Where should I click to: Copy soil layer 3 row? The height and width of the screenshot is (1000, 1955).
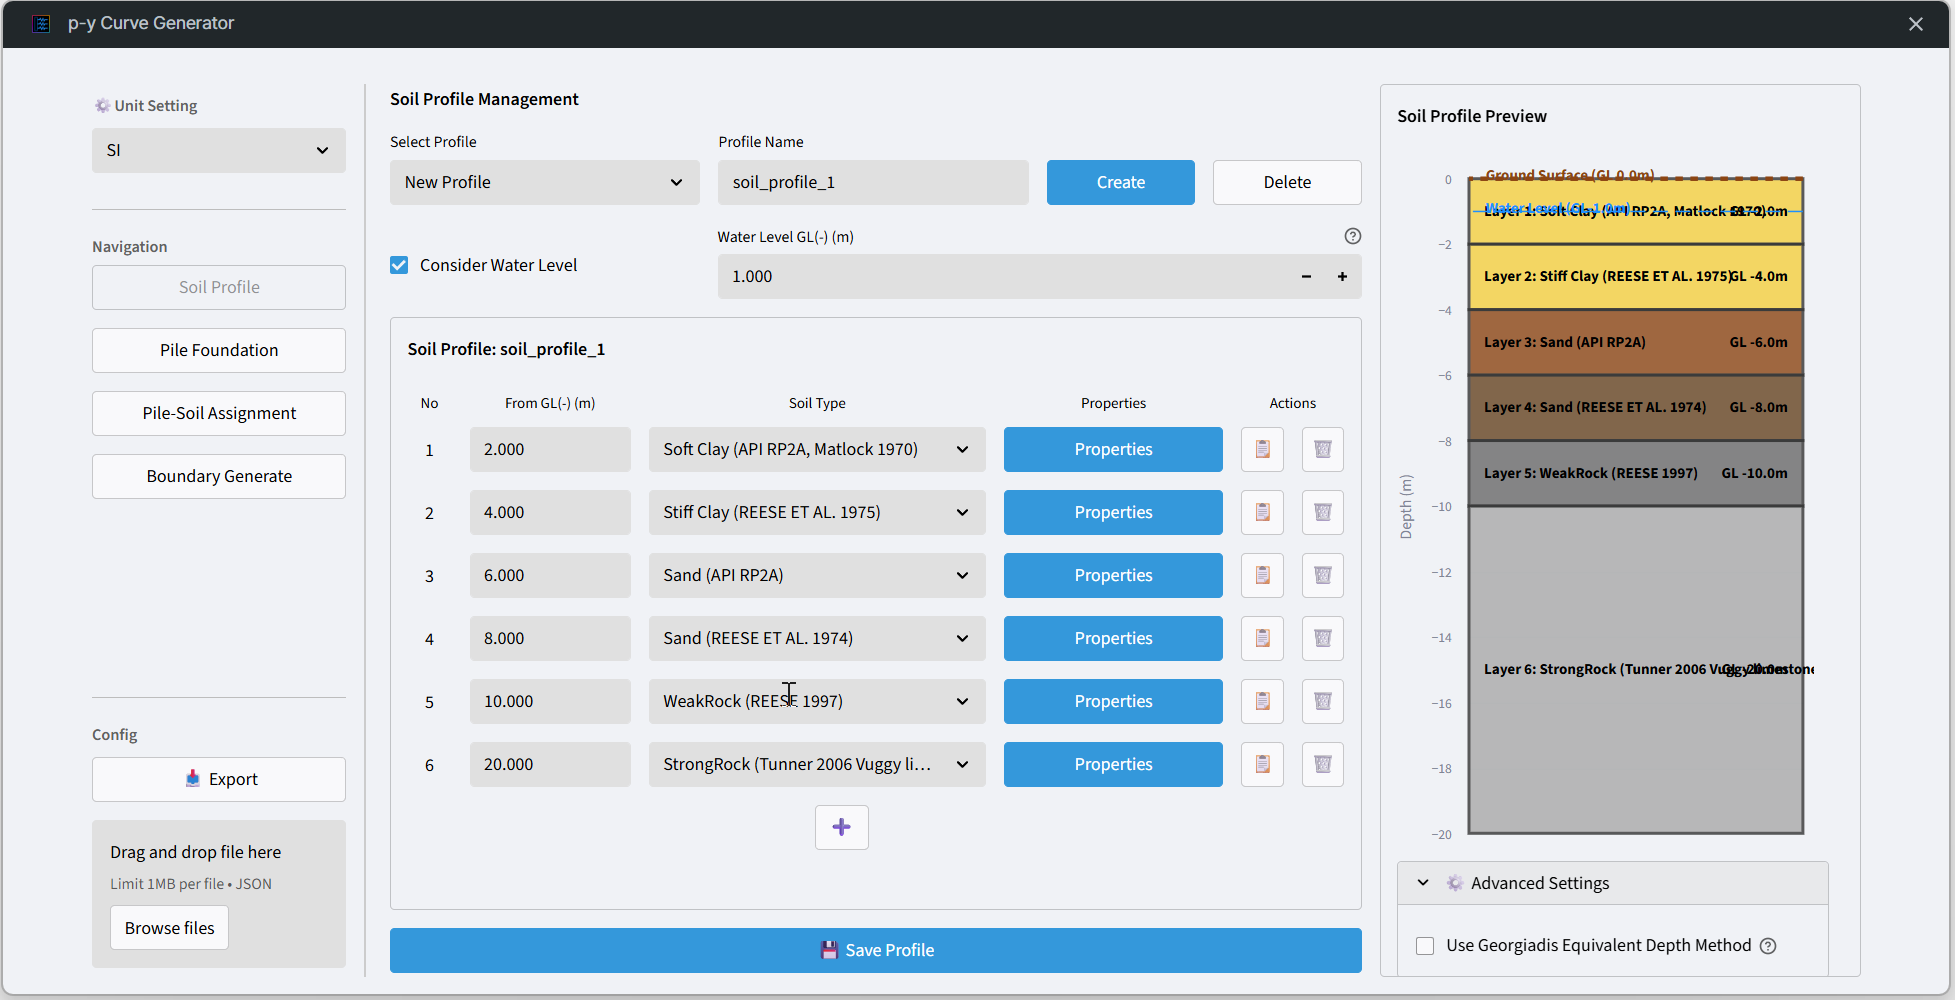[x=1262, y=575]
